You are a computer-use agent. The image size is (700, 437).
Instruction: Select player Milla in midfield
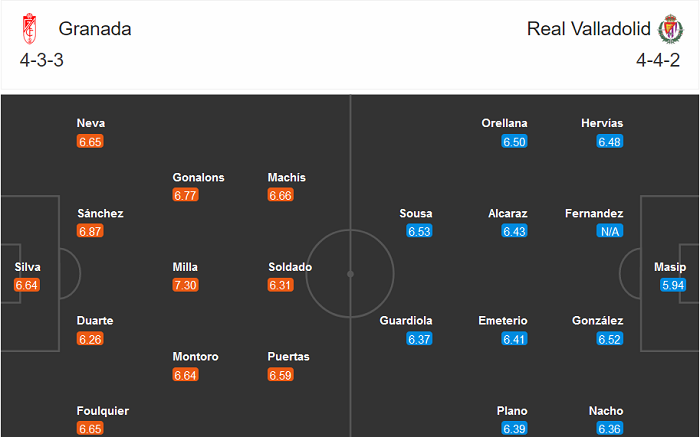(x=185, y=267)
